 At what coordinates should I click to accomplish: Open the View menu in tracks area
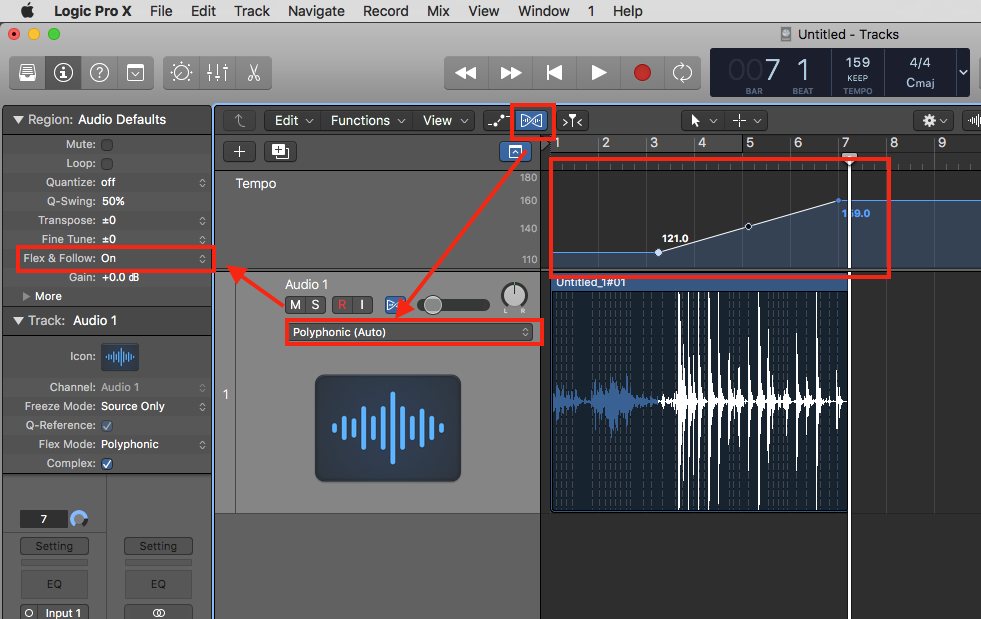[445, 120]
